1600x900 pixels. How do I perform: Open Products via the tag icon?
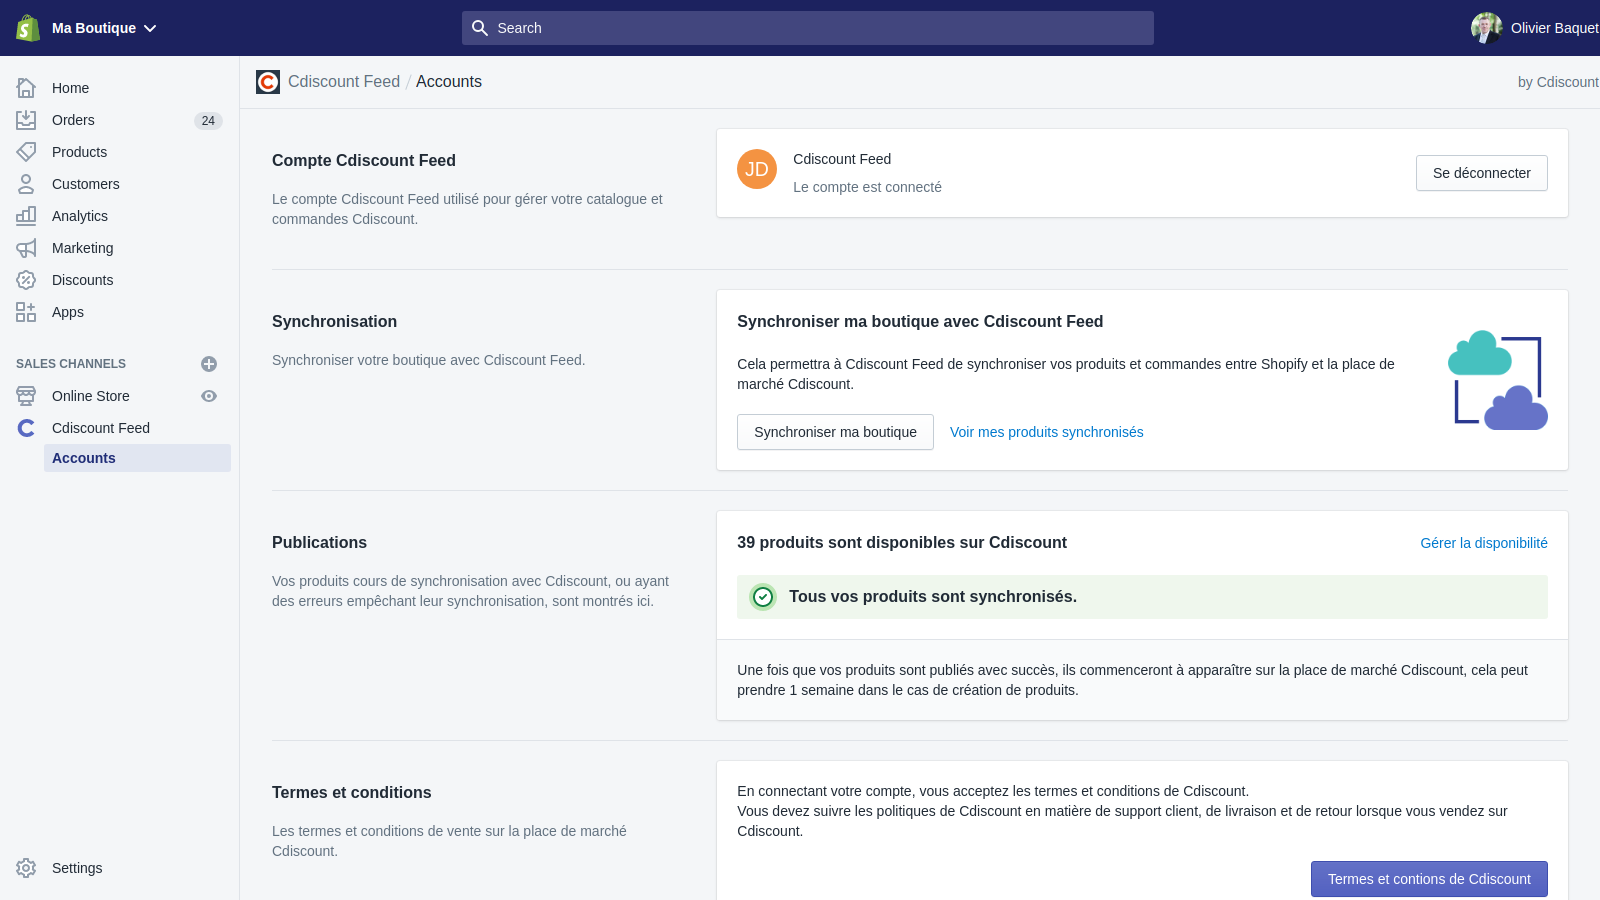point(26,152)
